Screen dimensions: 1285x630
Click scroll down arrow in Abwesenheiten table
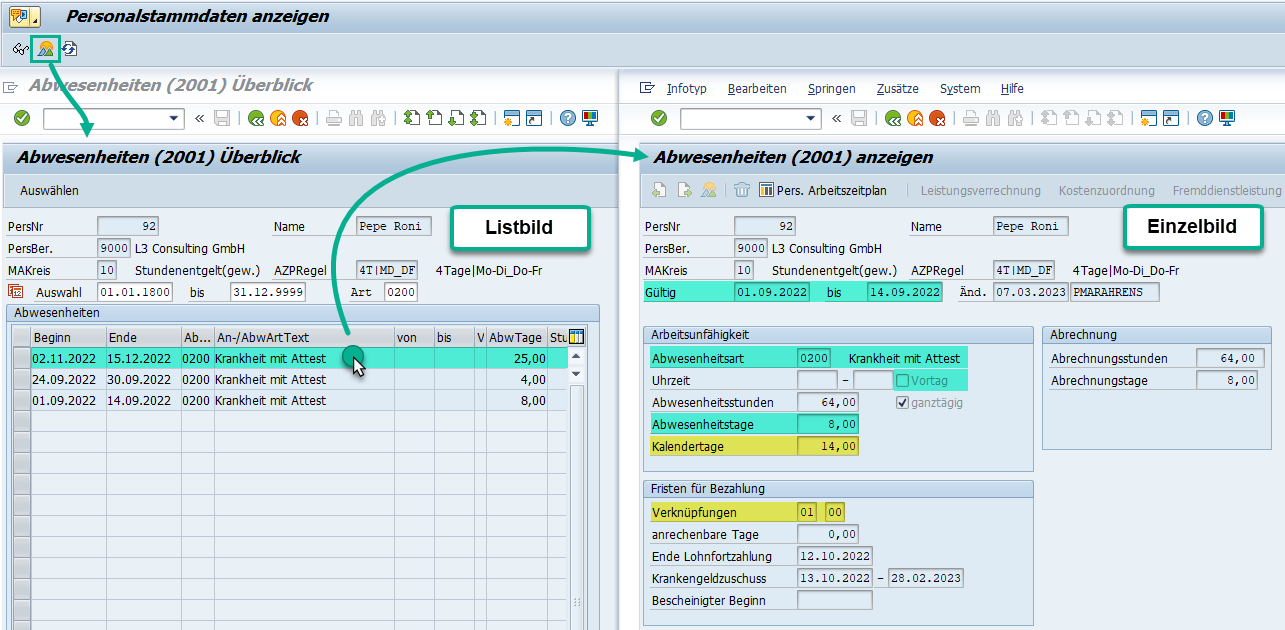[576, 374]
